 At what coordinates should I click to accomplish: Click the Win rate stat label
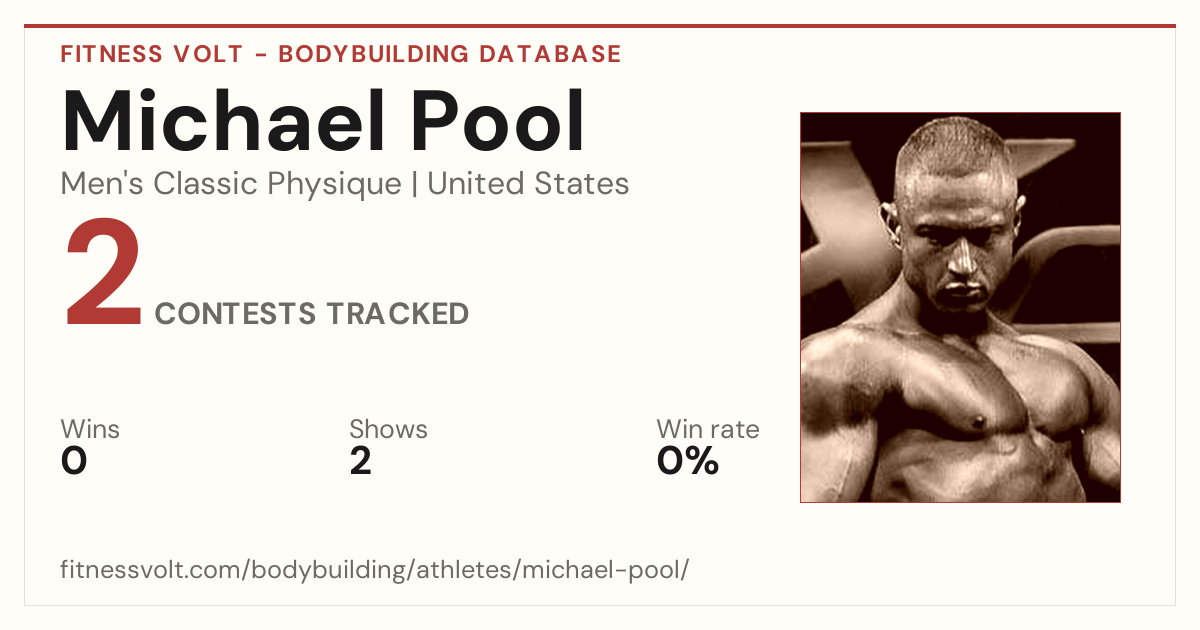708,430
